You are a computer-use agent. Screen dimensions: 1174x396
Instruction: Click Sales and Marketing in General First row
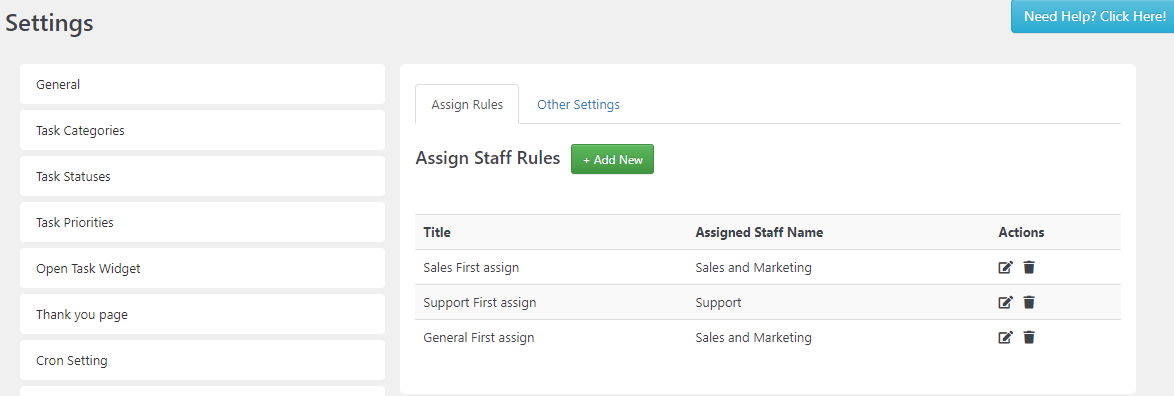(x=753, y=338)
